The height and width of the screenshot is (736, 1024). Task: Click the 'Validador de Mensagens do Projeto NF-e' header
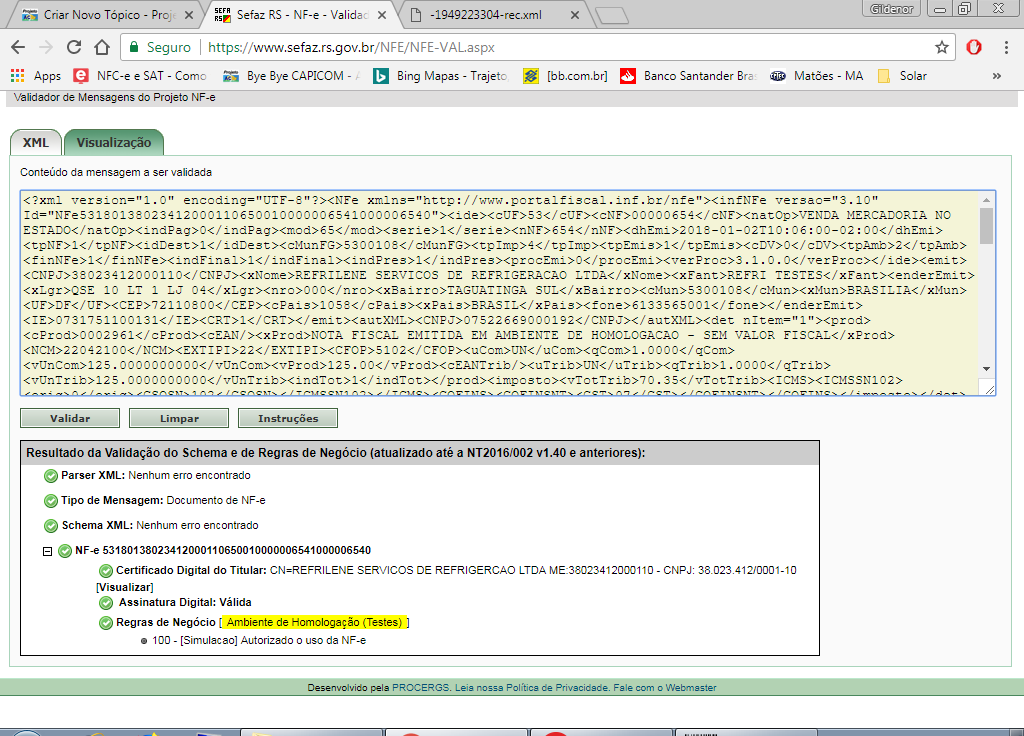click(114, 97)
